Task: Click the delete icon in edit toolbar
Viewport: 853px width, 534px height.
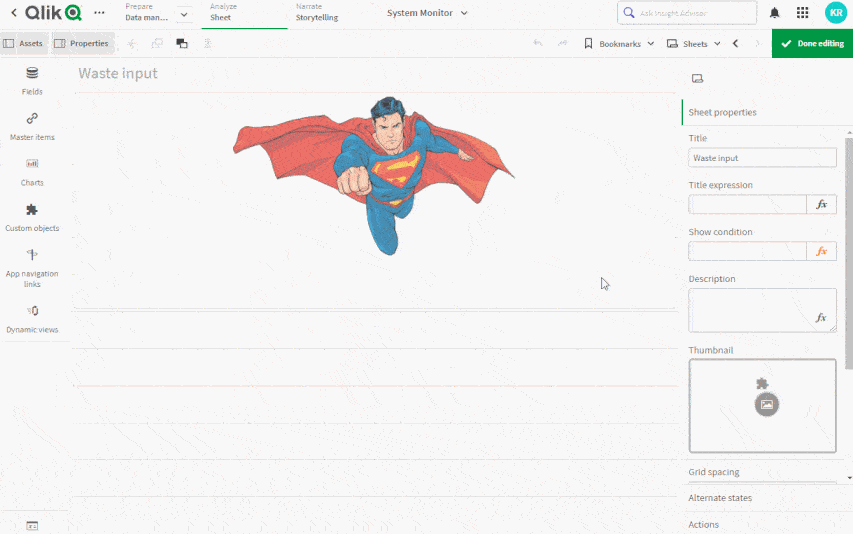Action: tap(207, 44)
